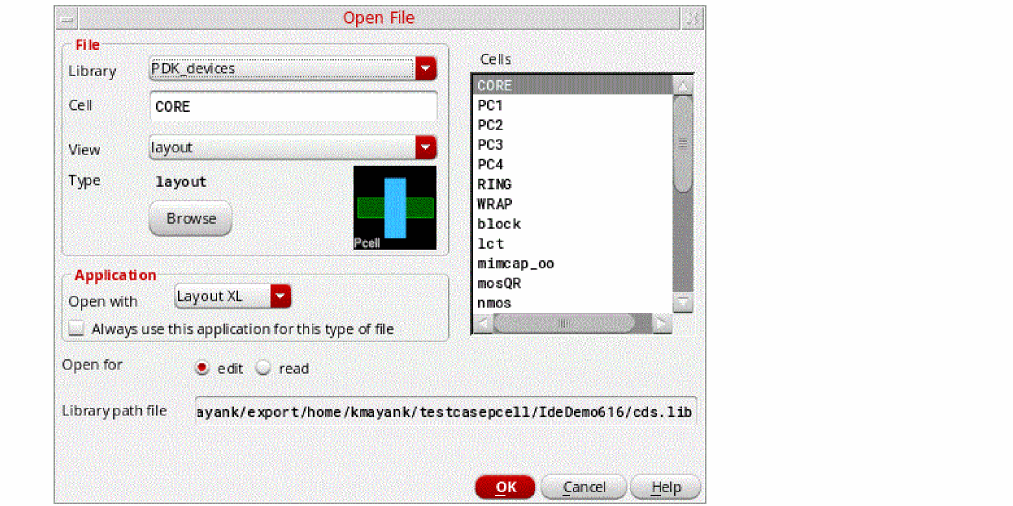Screen dimensions: 1013x506
Task: Open the window menu icon in title bar
Action: pyautogui.click(x=65, y=19)
